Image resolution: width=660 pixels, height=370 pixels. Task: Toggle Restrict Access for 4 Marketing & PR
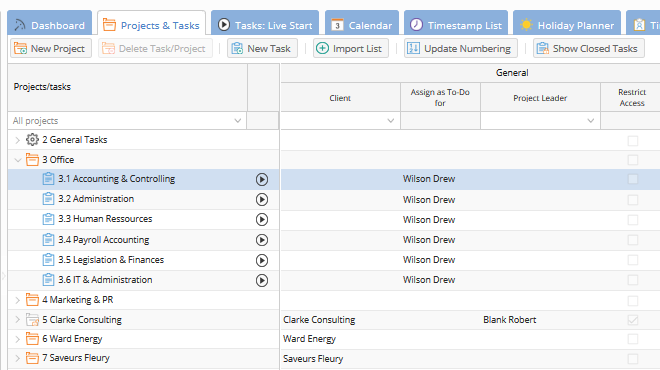(633, 301)
